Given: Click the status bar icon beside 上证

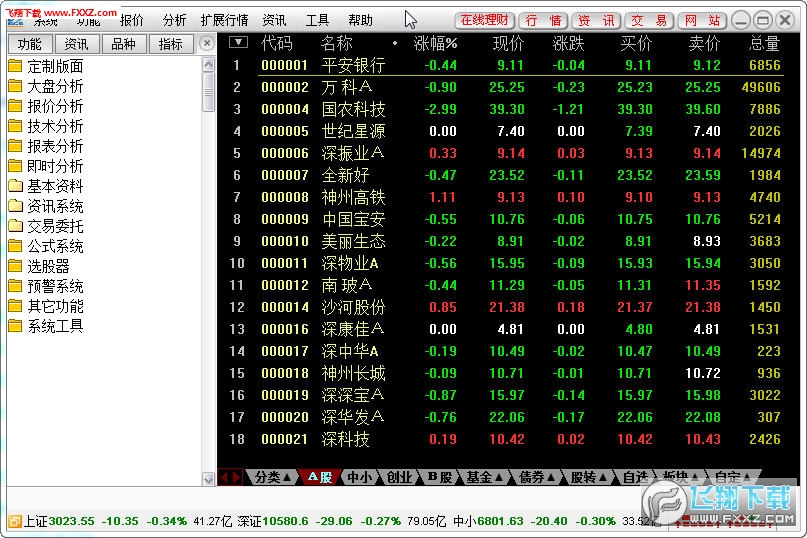Looking at the screenshot, I should click(14, 521).
